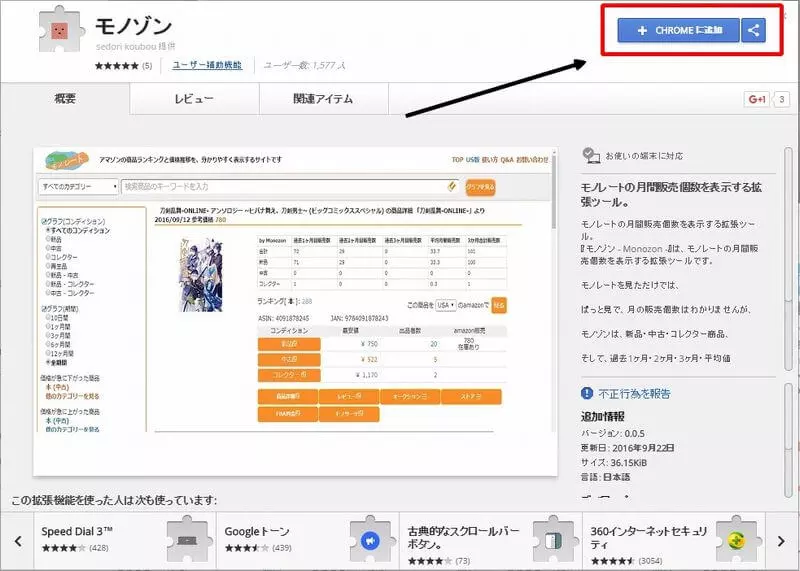Viewport: 800px width, 571px height.
Task: Click the TOP link in the screenshot header
Action: [x=457, y=160]
